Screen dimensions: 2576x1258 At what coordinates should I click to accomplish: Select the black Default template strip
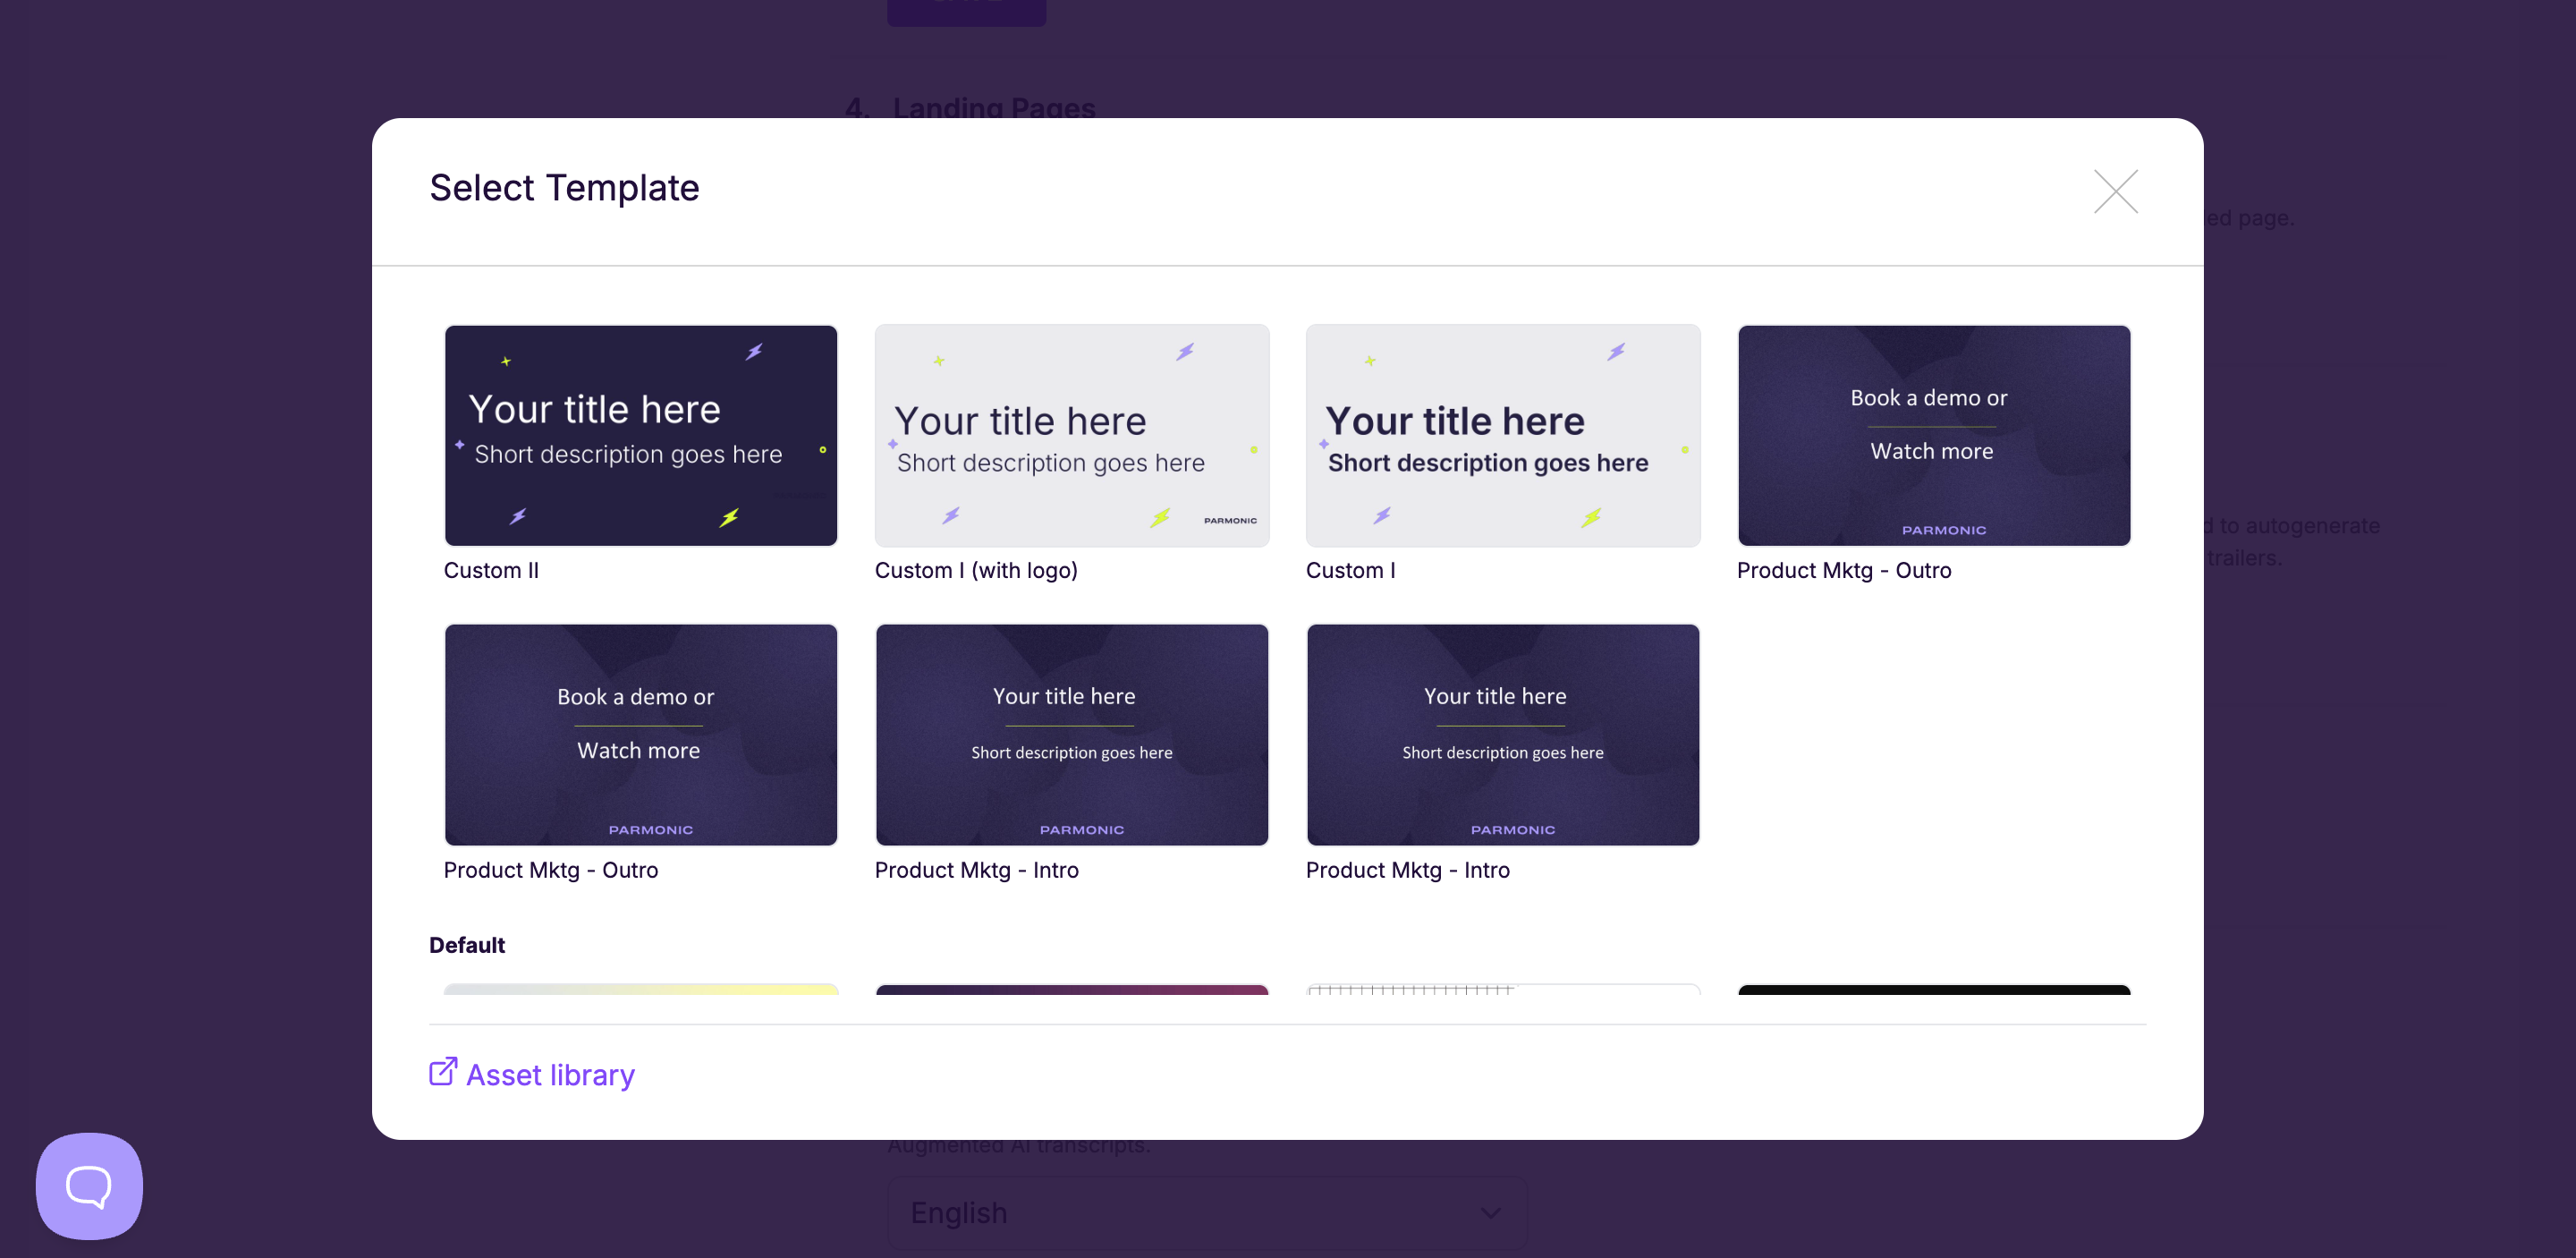click(x=1933, y=989)
